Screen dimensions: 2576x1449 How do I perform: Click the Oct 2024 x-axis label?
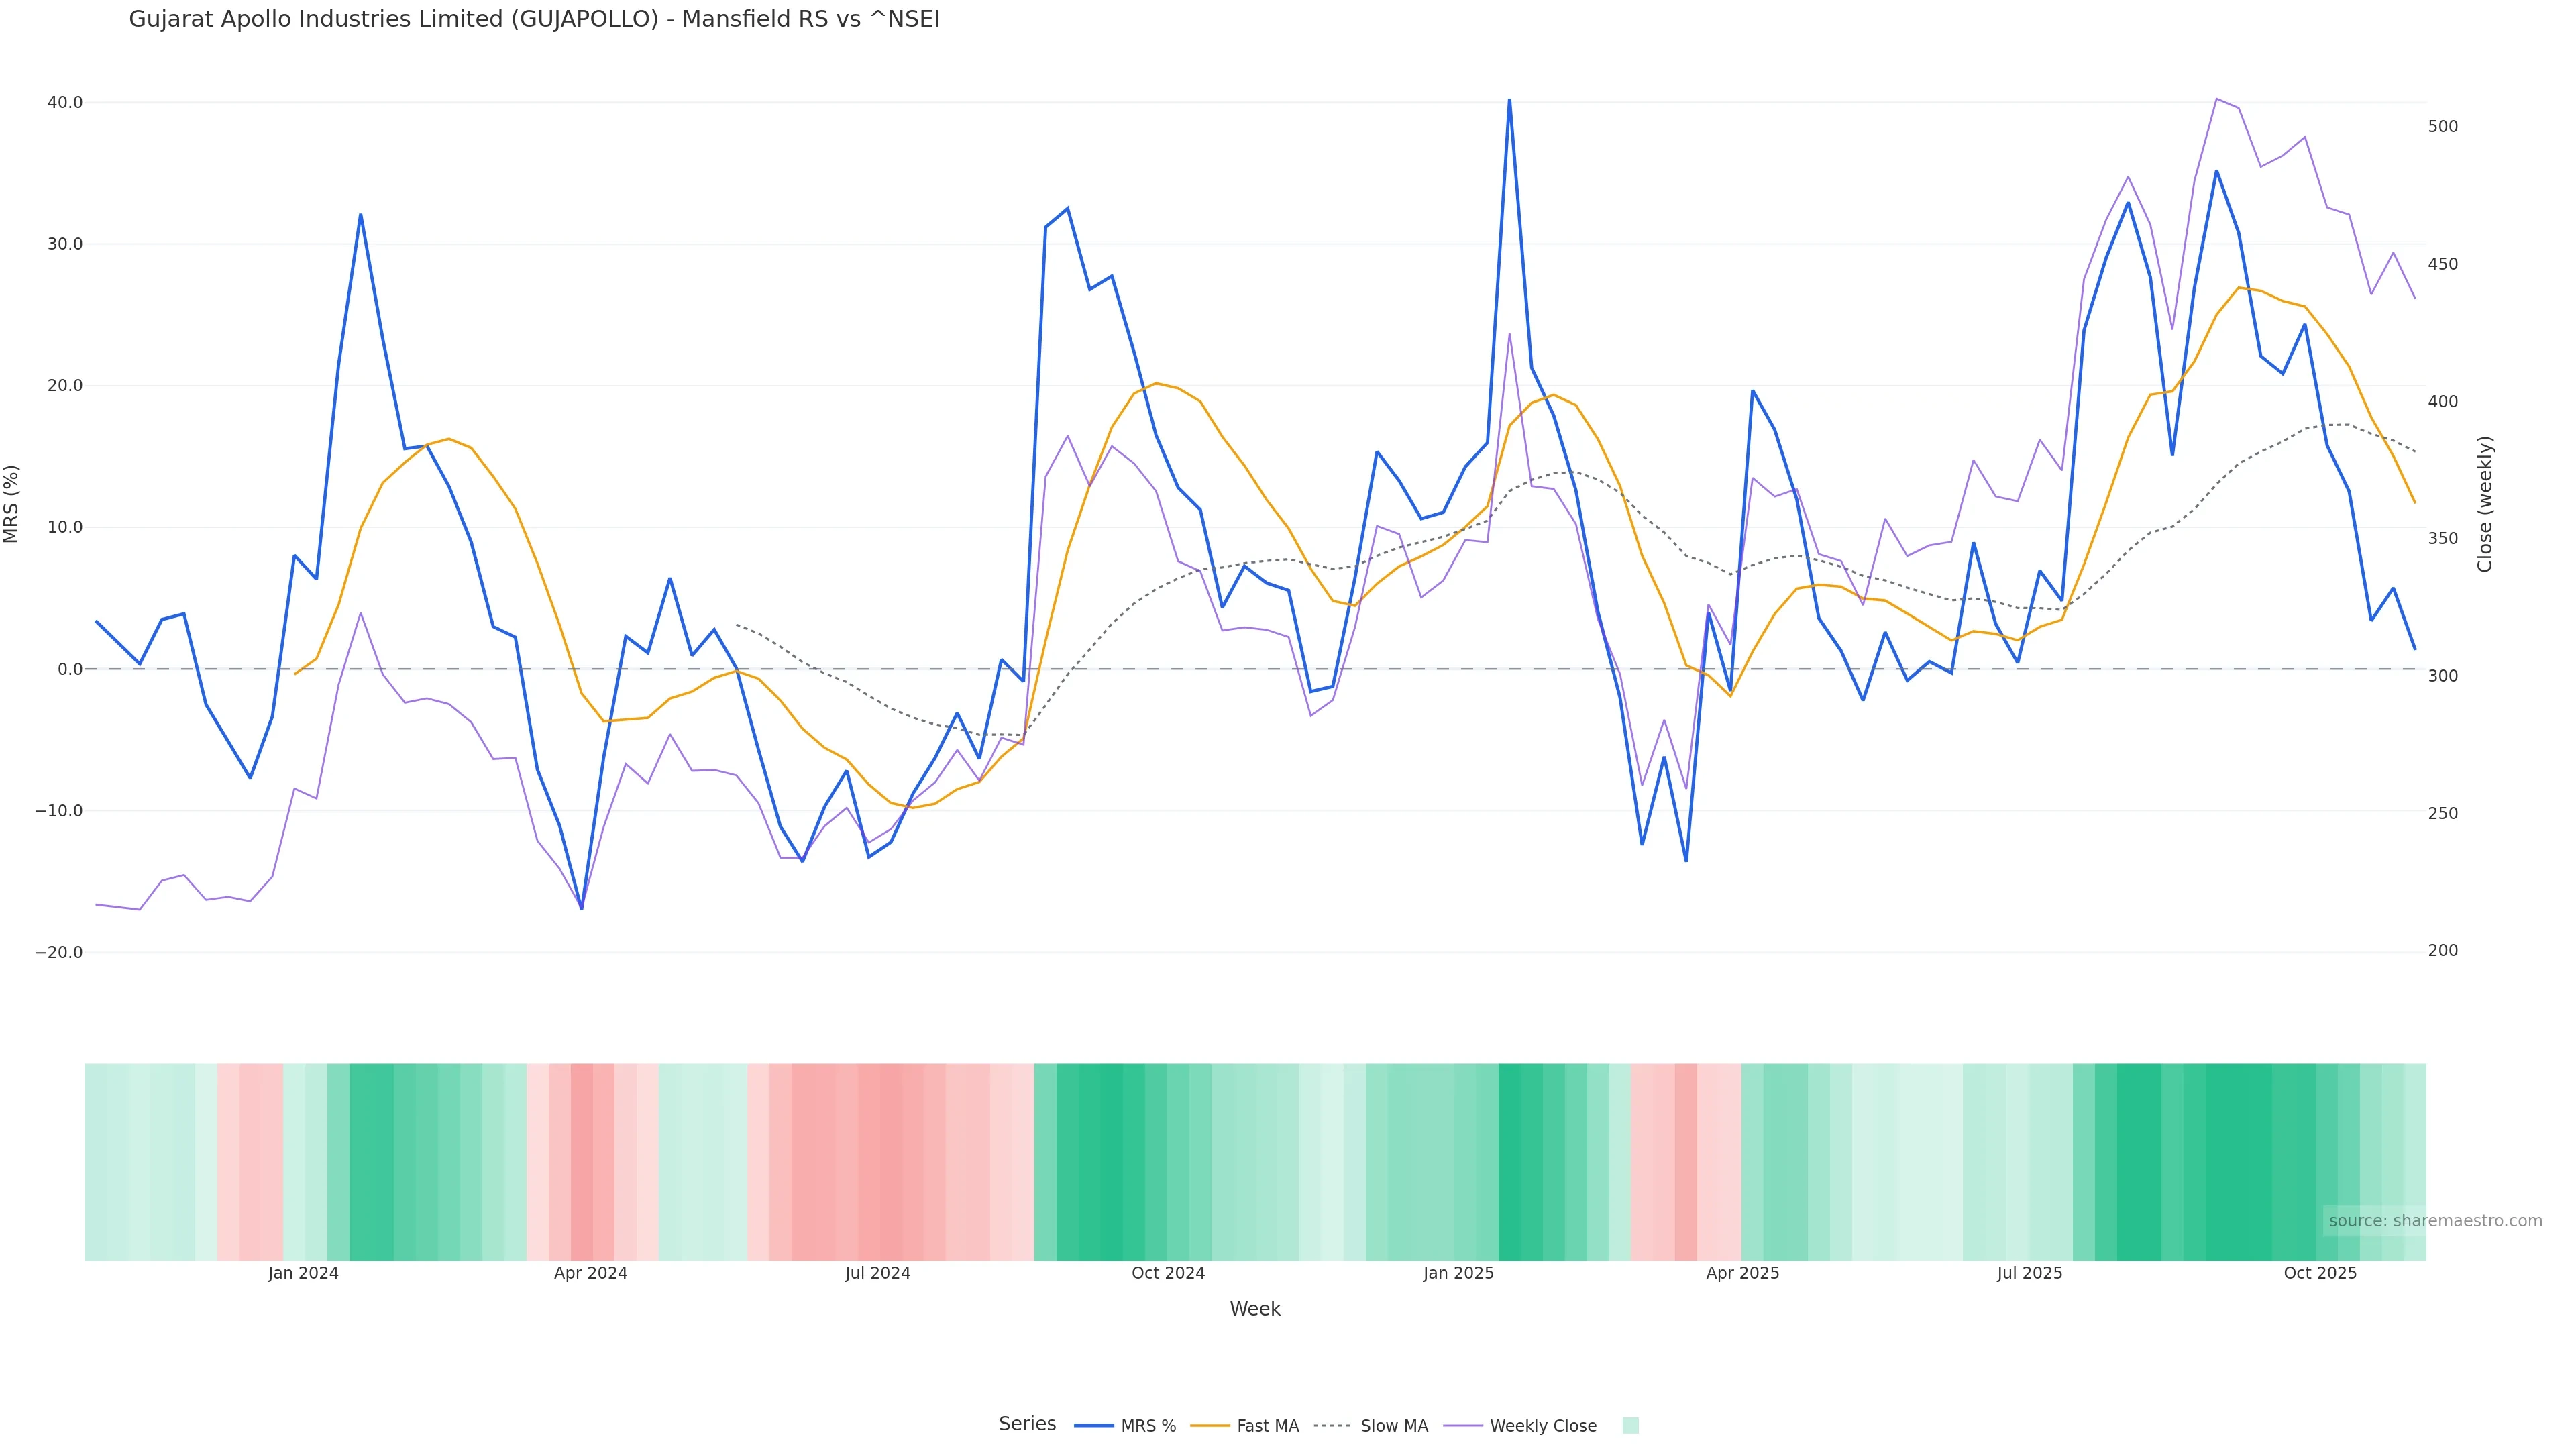coord(1168,1273)
